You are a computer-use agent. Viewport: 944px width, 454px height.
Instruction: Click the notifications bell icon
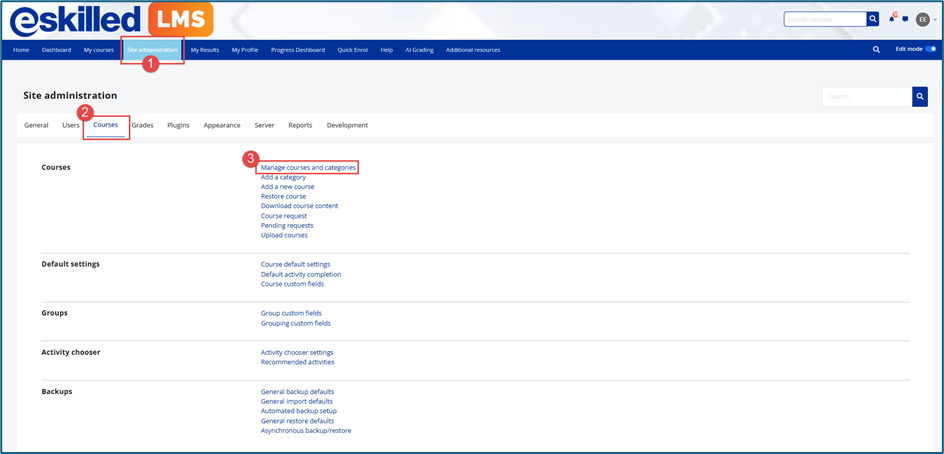[x=892, y=19]
